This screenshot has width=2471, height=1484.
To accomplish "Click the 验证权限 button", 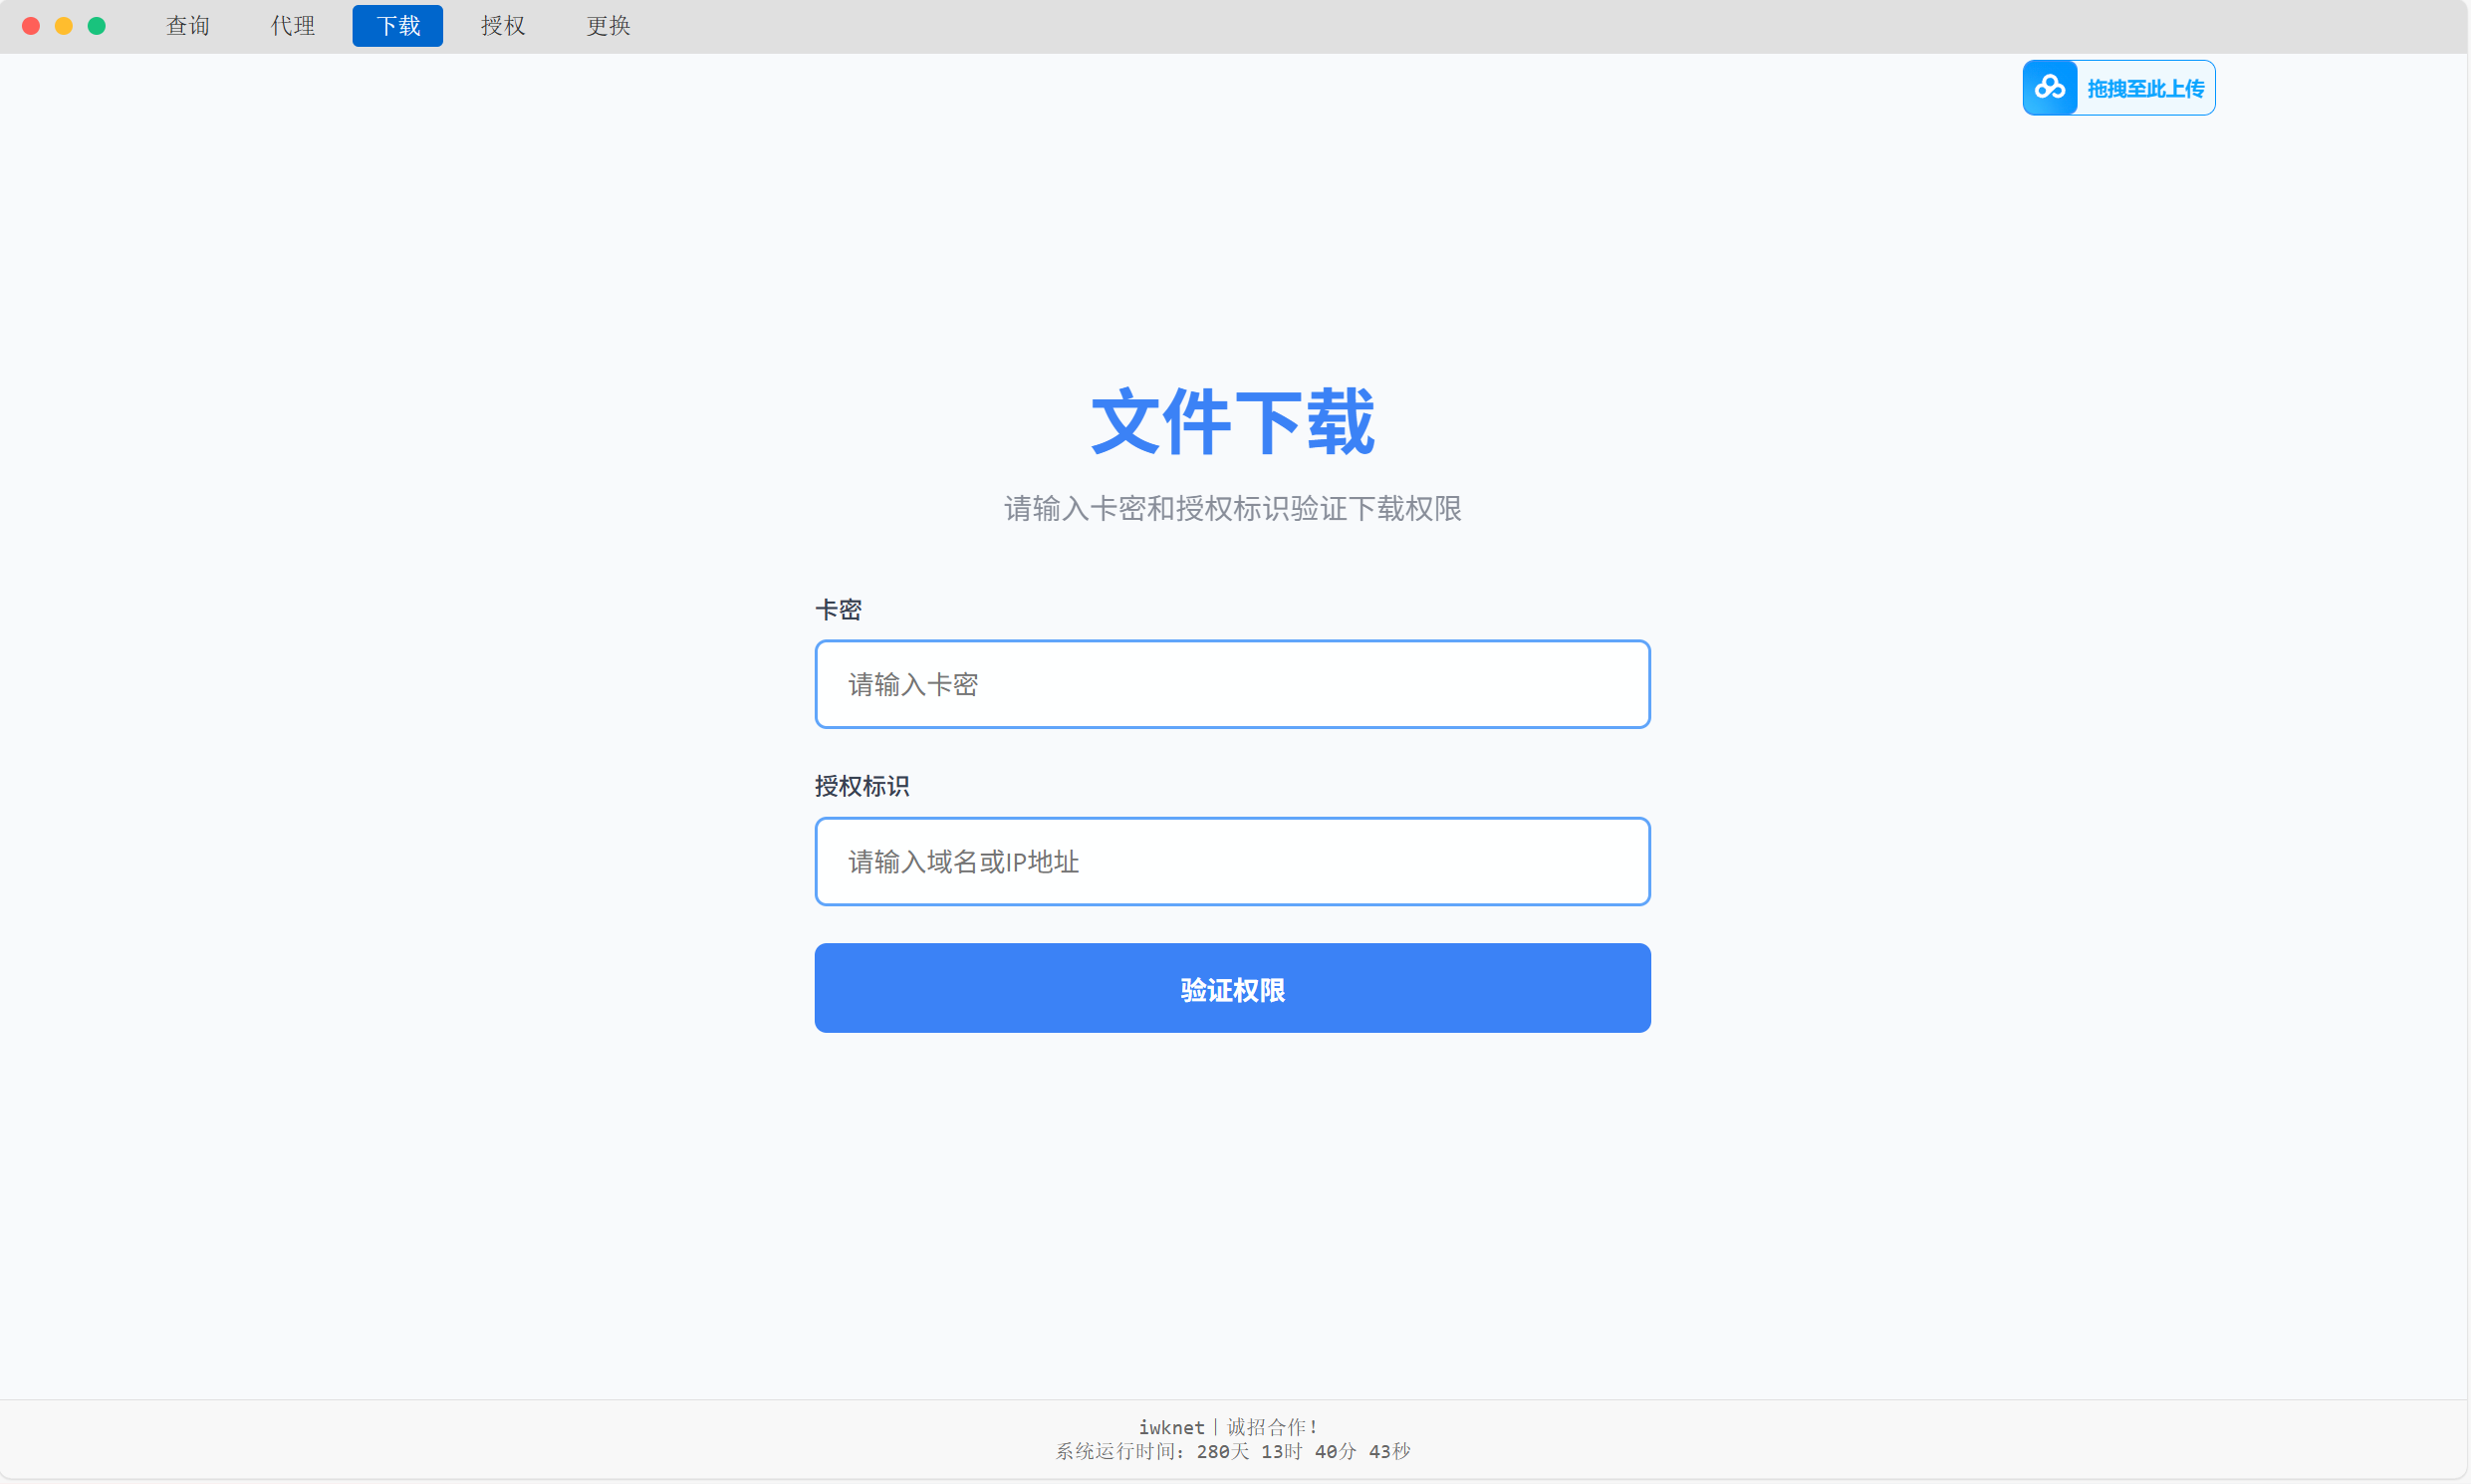I will coord(1232,988).
